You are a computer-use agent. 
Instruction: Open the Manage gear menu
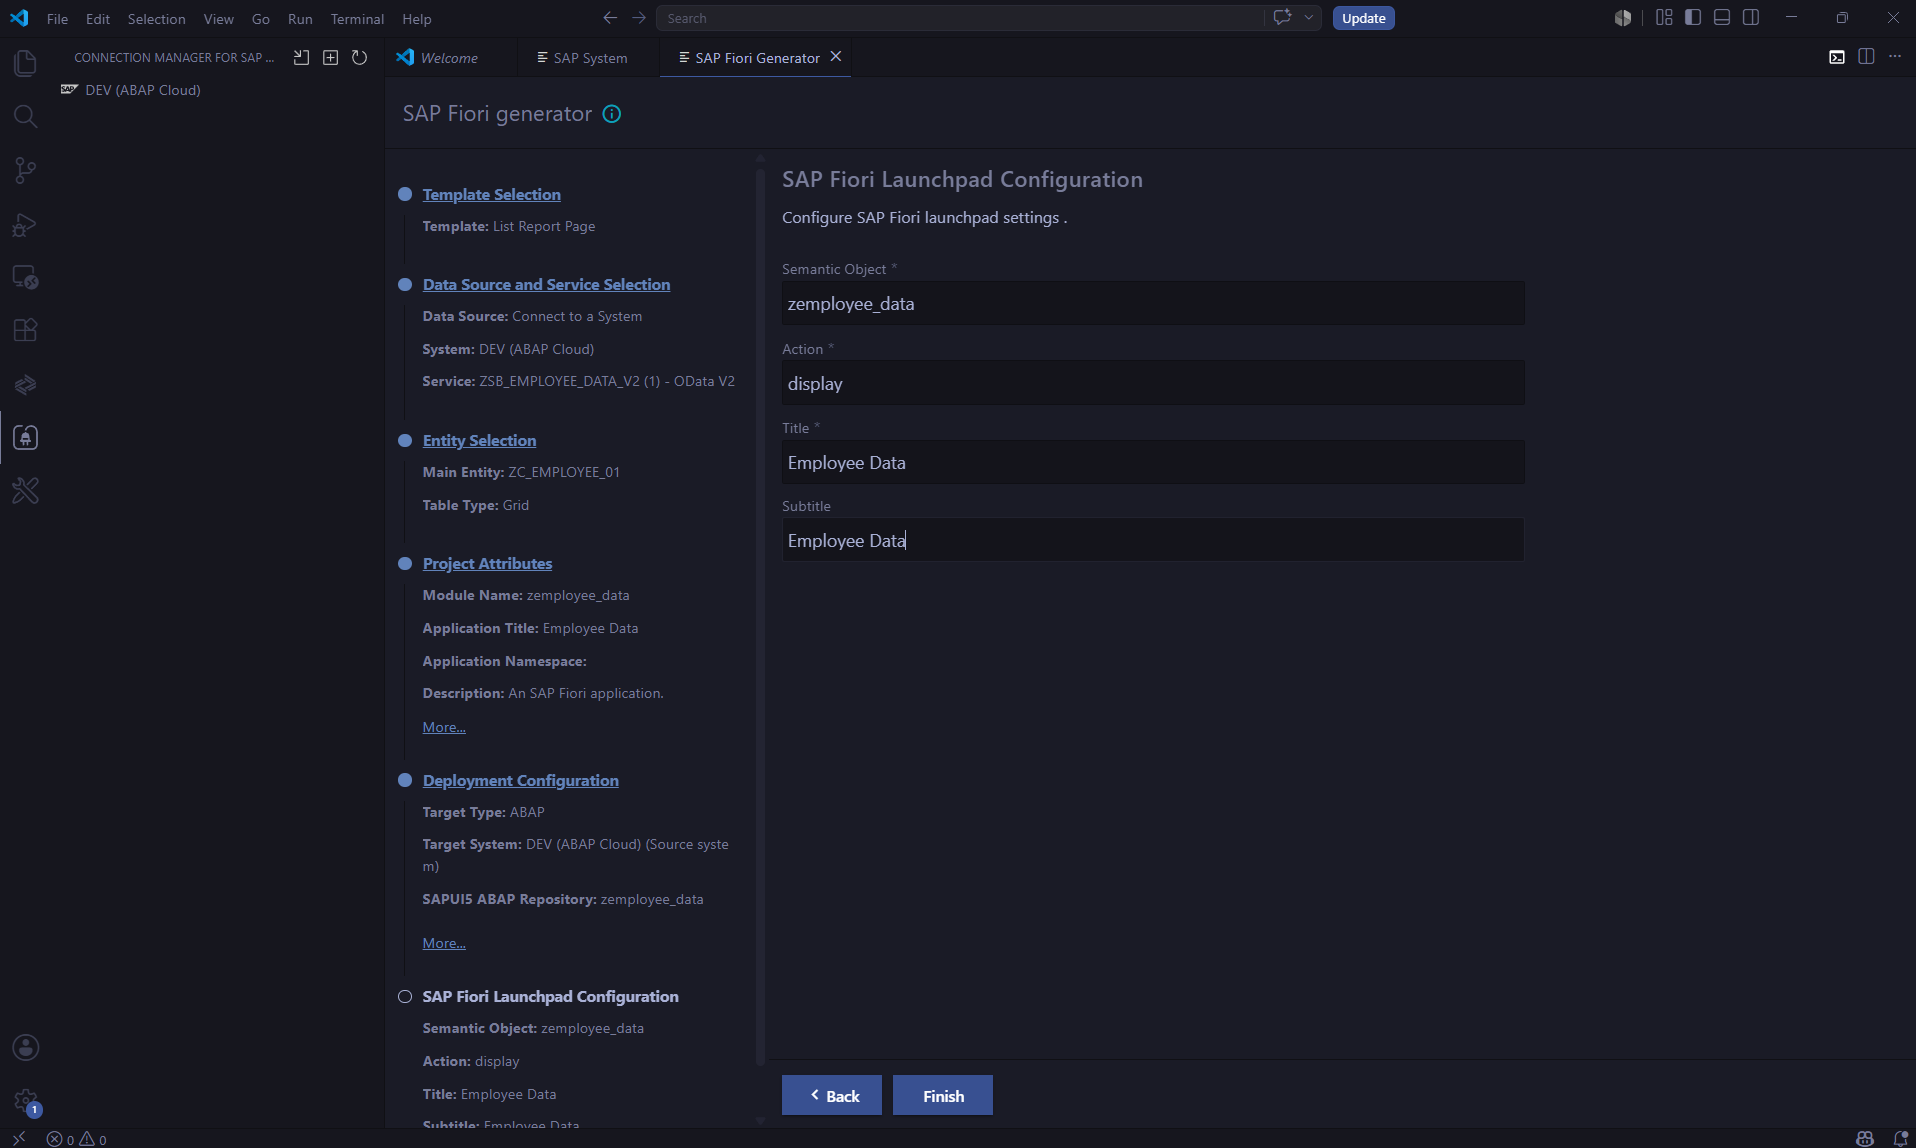click(x=25, y=1101)
